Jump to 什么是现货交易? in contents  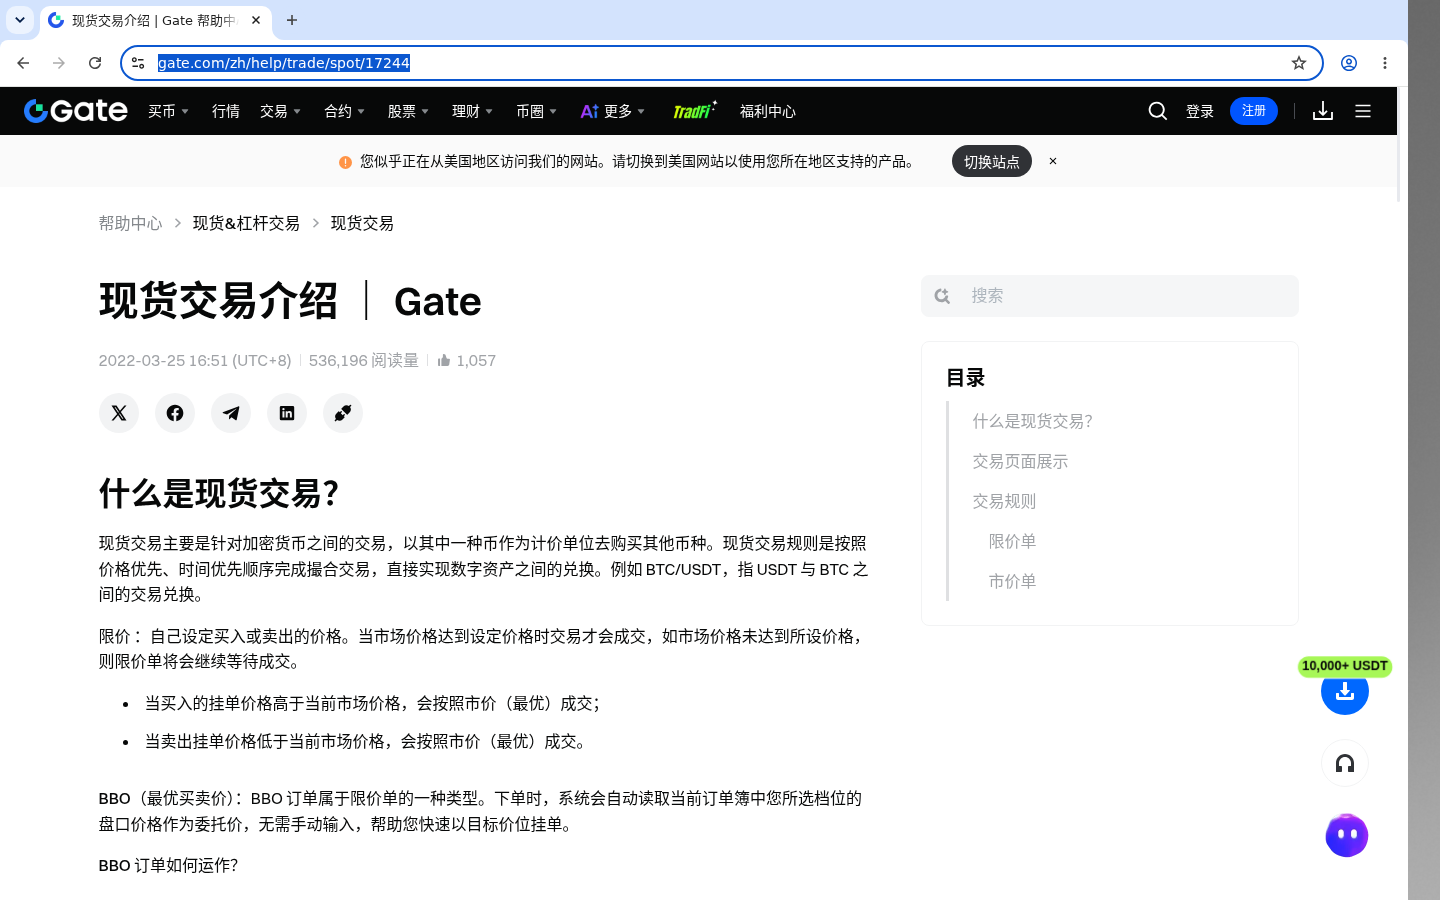click(1033, 421)
